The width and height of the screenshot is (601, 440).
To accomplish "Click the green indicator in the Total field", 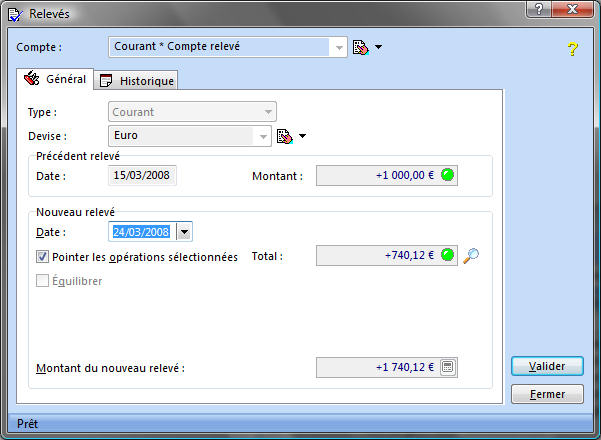I will tap(447, 256).
